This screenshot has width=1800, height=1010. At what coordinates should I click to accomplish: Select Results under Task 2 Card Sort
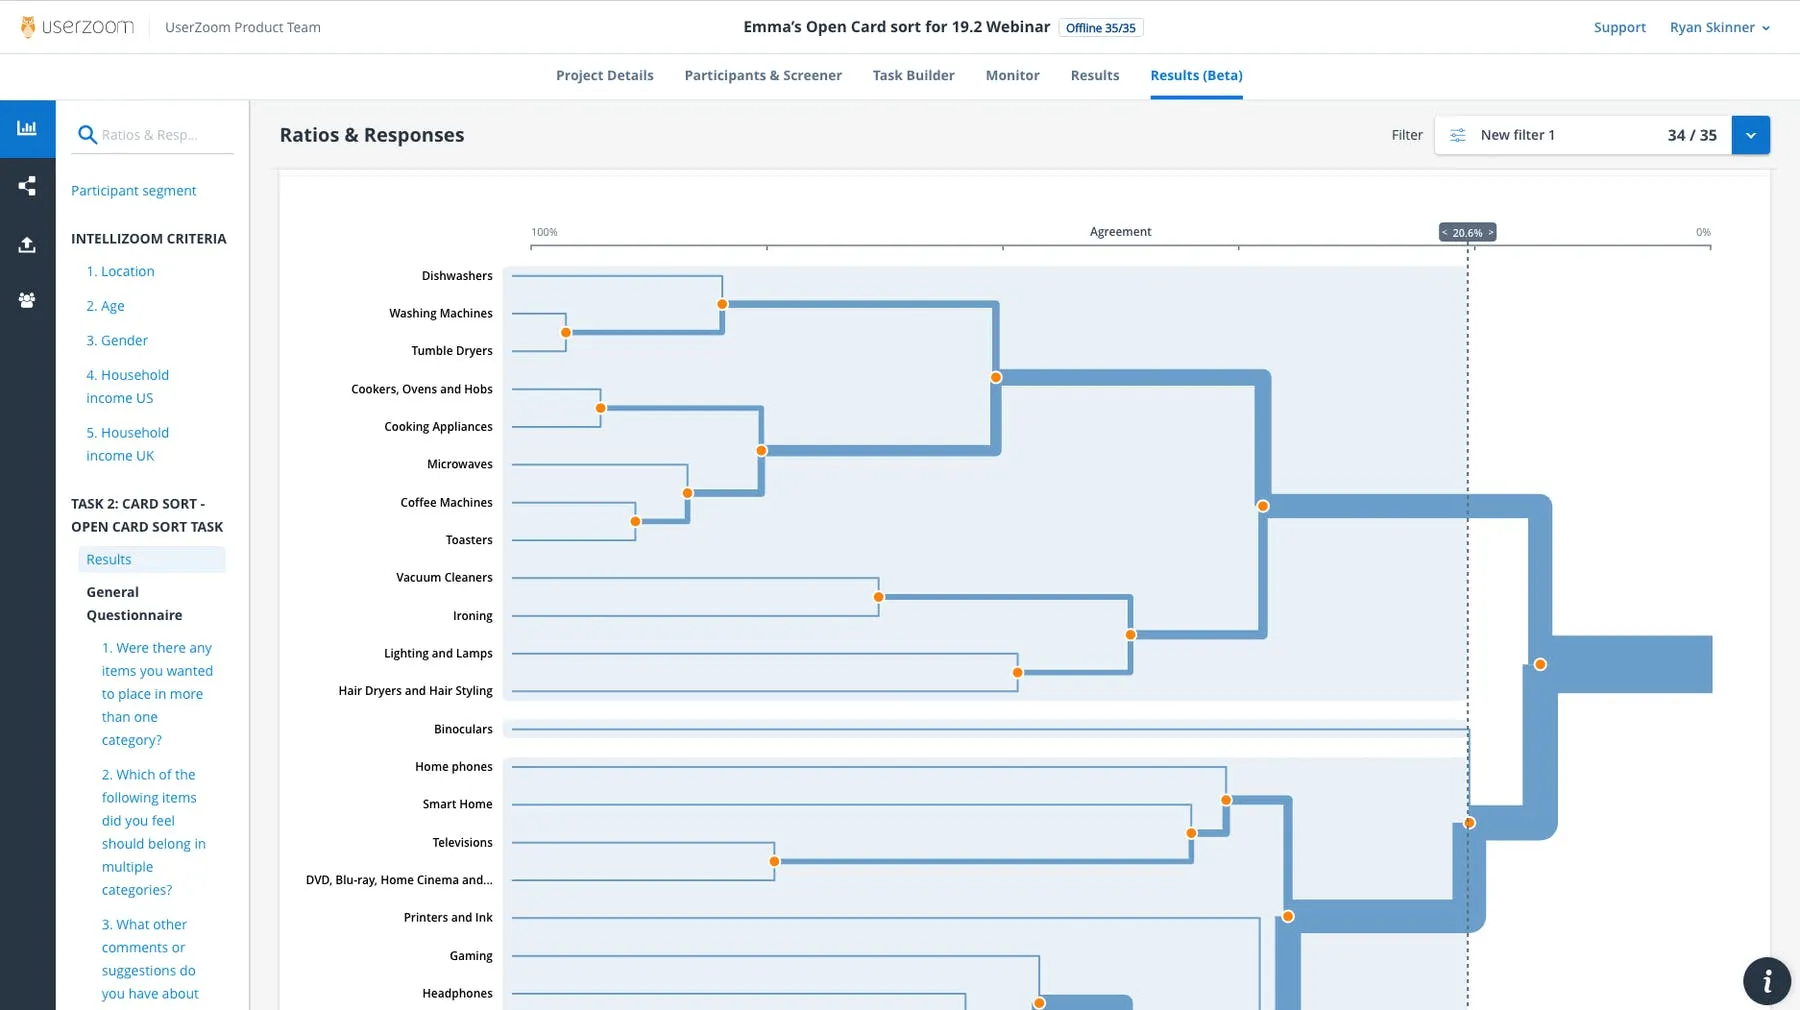[108, 559]
